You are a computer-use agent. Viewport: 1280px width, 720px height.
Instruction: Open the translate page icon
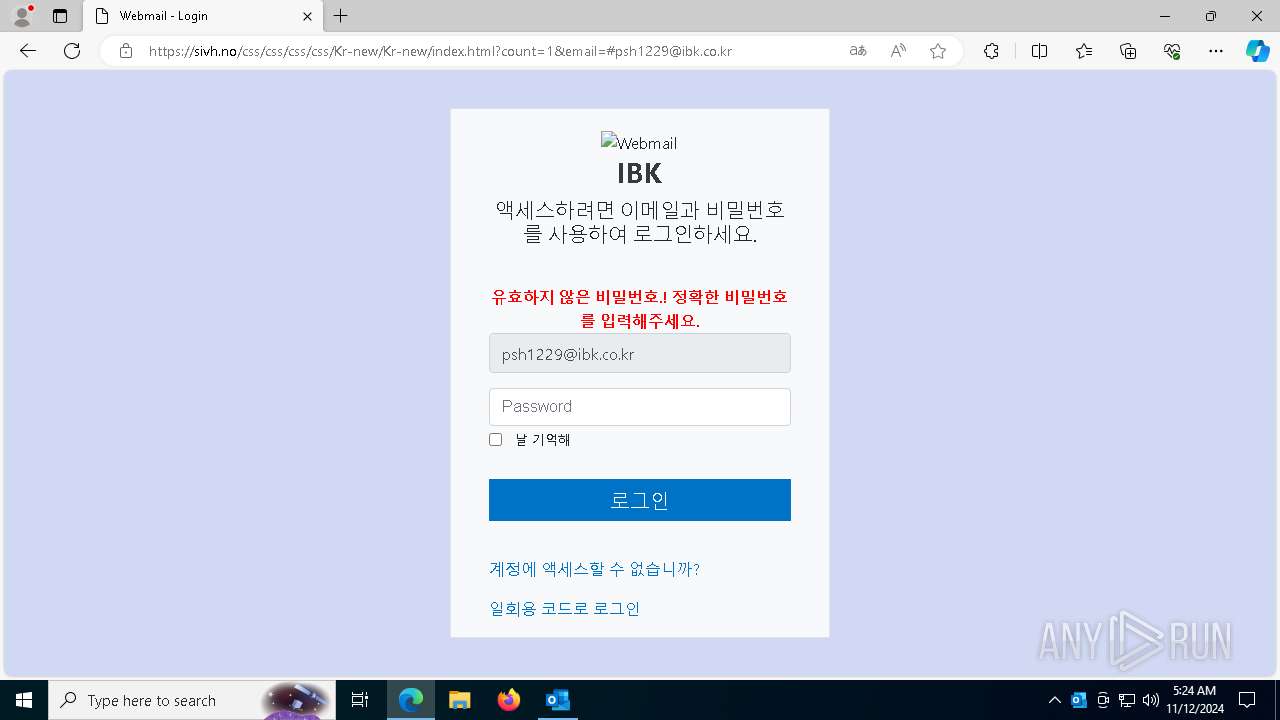click(x=858, y=51)
